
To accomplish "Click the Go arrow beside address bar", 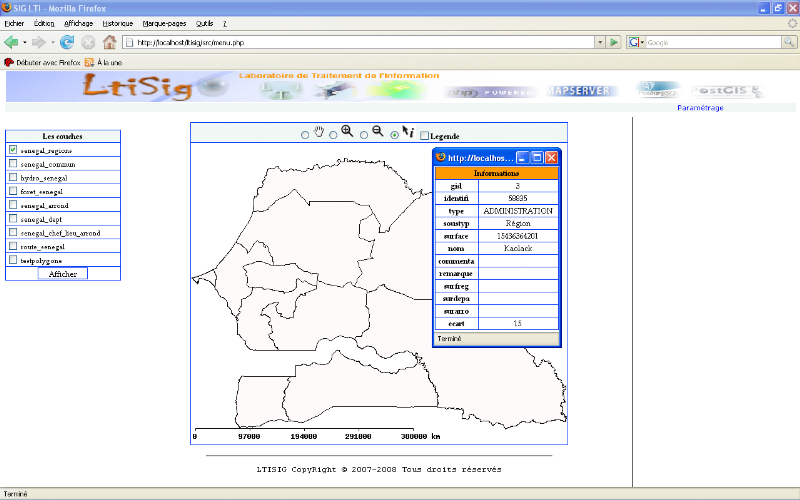I will pyautogui.click(x=614, y=42).
